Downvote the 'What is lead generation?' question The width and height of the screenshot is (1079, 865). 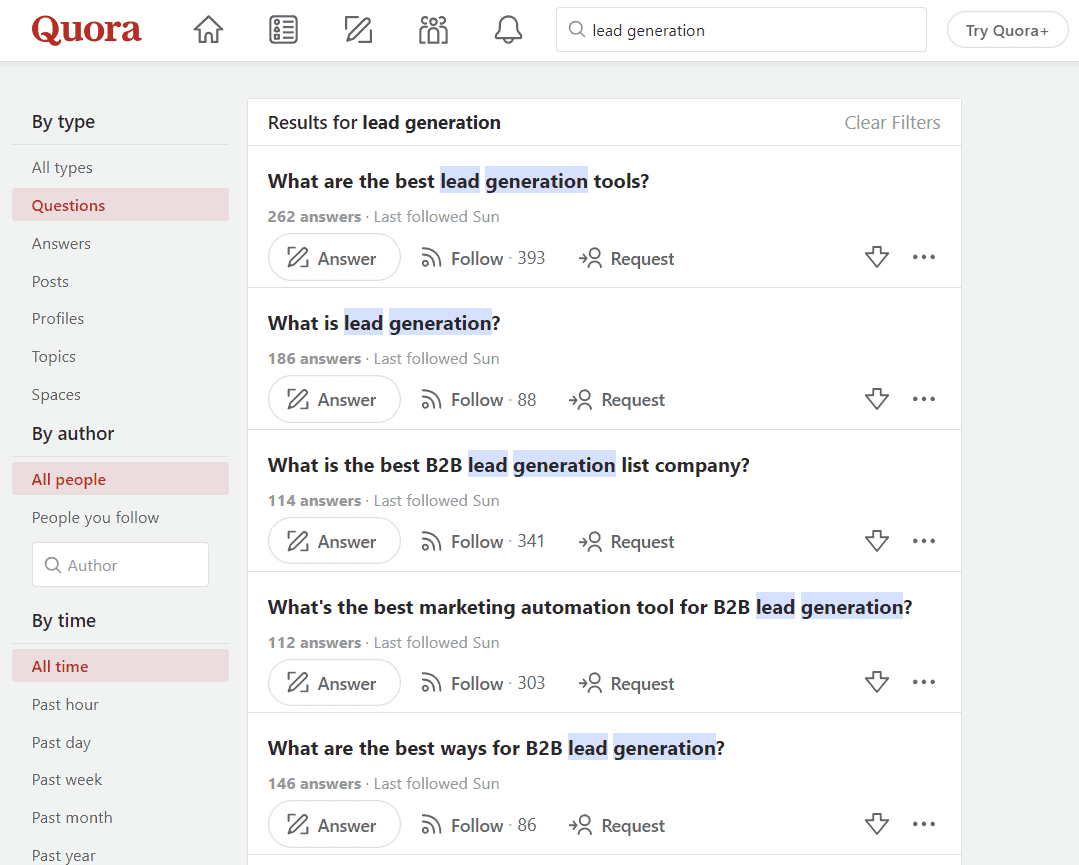877,398
